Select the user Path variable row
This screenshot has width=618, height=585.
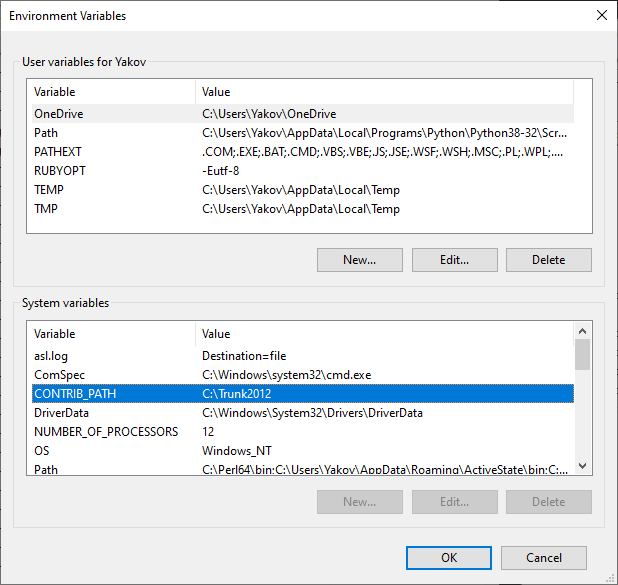[46, 133]
